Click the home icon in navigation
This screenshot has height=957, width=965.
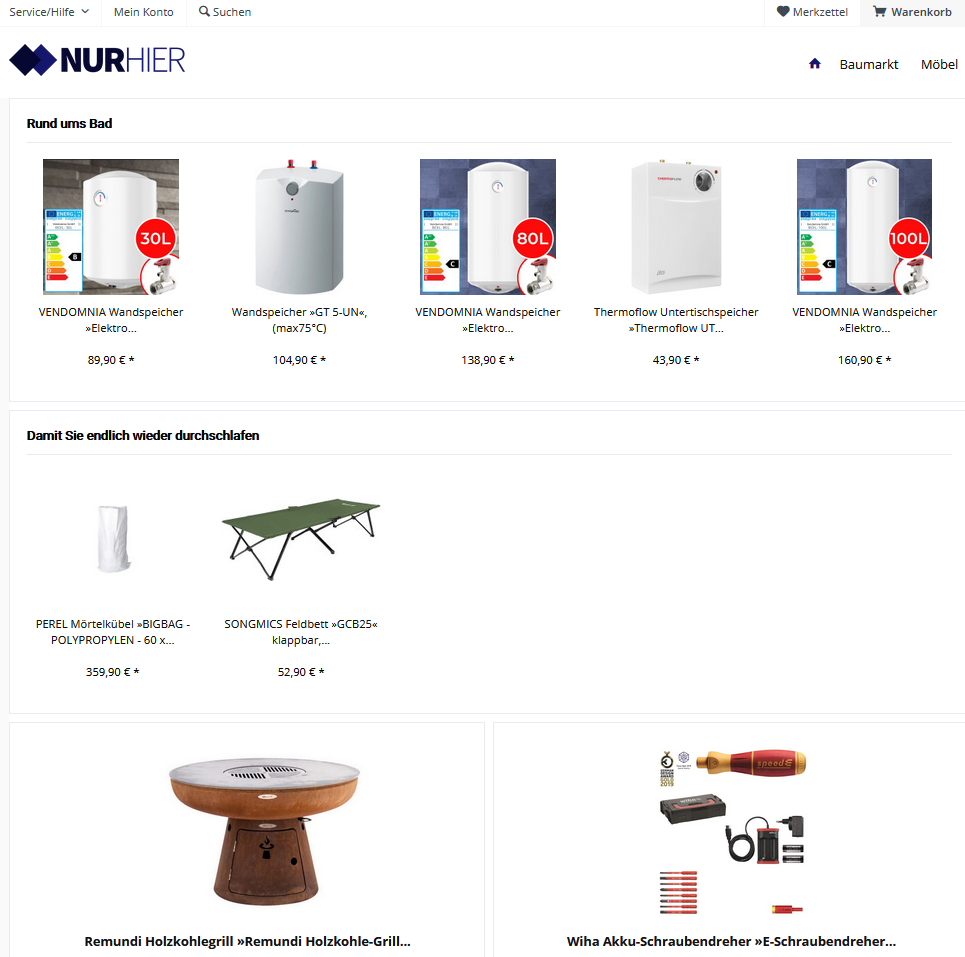[x=814, y=63]
